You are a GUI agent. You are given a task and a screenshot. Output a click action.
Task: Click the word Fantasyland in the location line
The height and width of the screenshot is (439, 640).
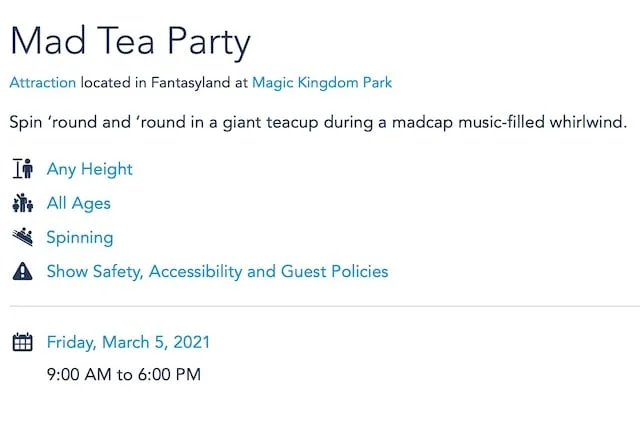191,83
